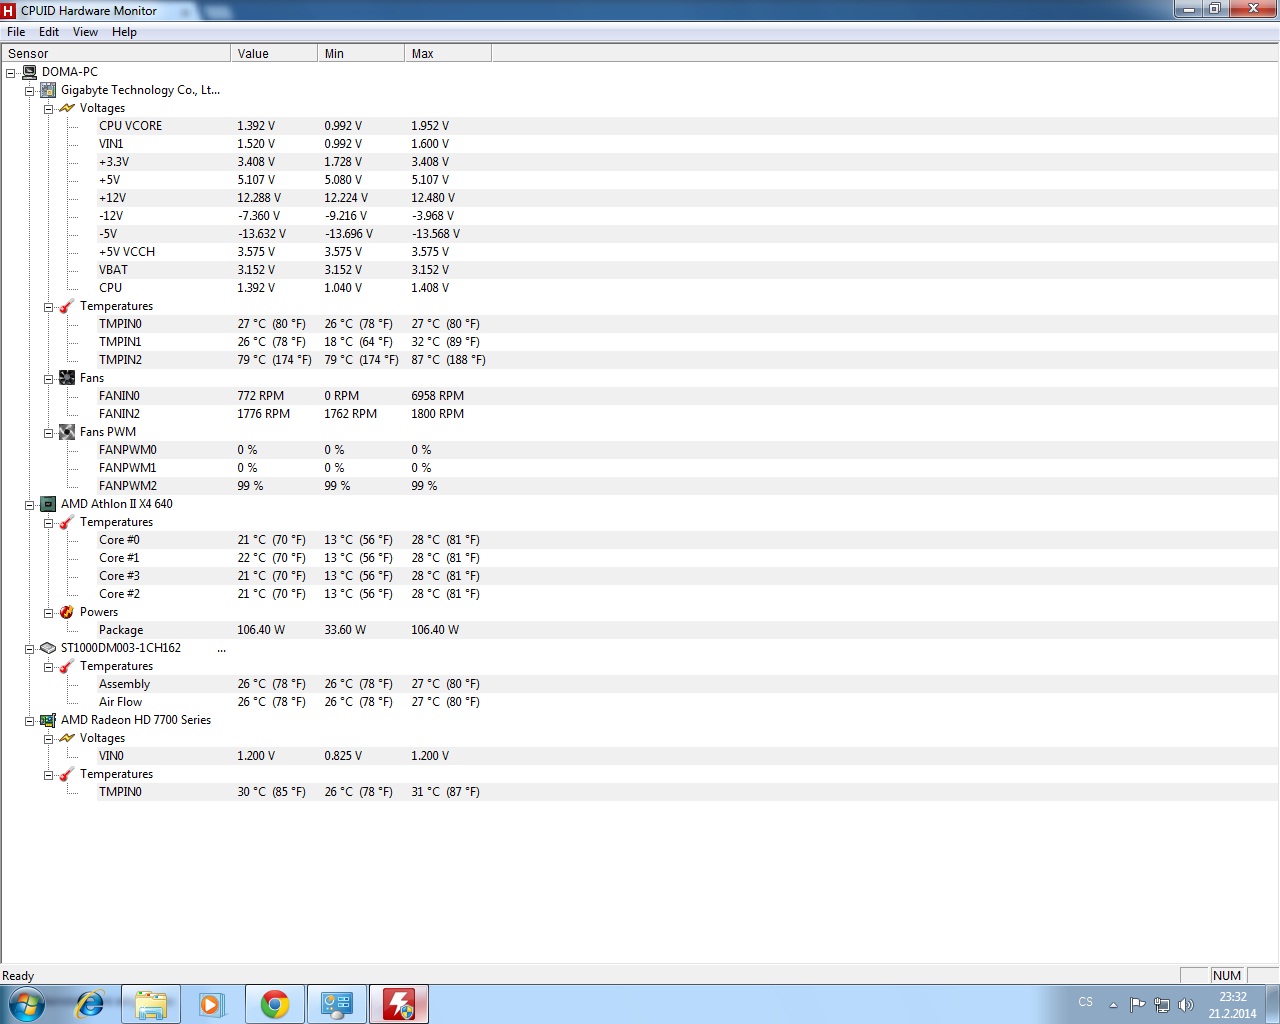The image size is (1280, 1024).
Task: Click the Powers flame icon
Action: pos(67,612)
